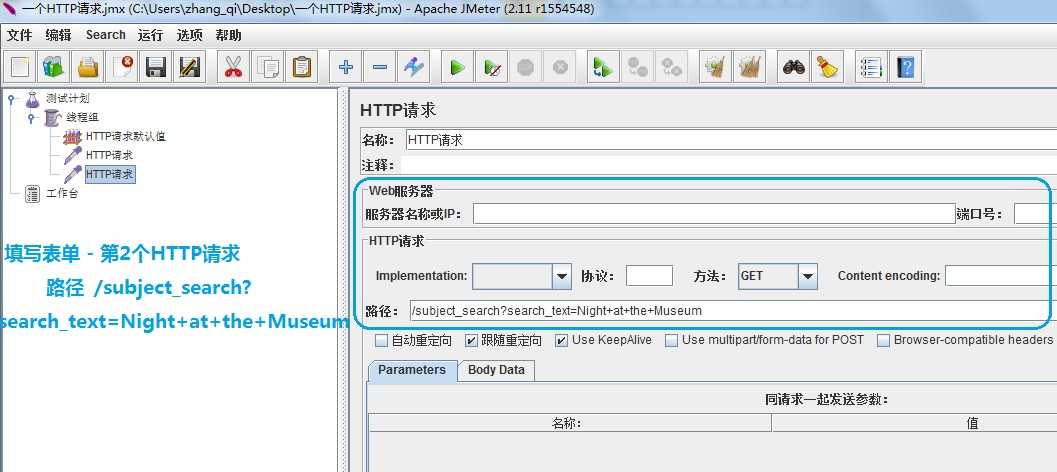The image size is (1057, 472).
Task: Reset search with the broom beside binoculars
Action: point(826,67)
